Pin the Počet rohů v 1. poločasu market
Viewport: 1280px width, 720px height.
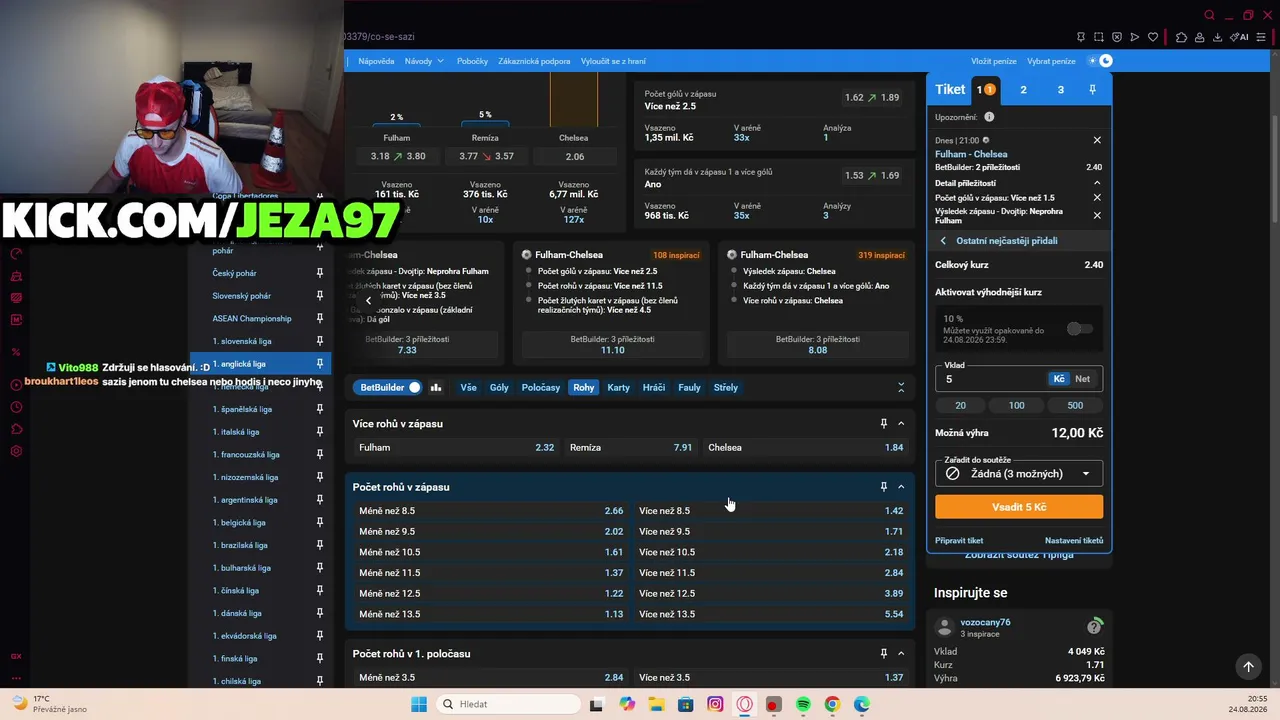[883, 654]
